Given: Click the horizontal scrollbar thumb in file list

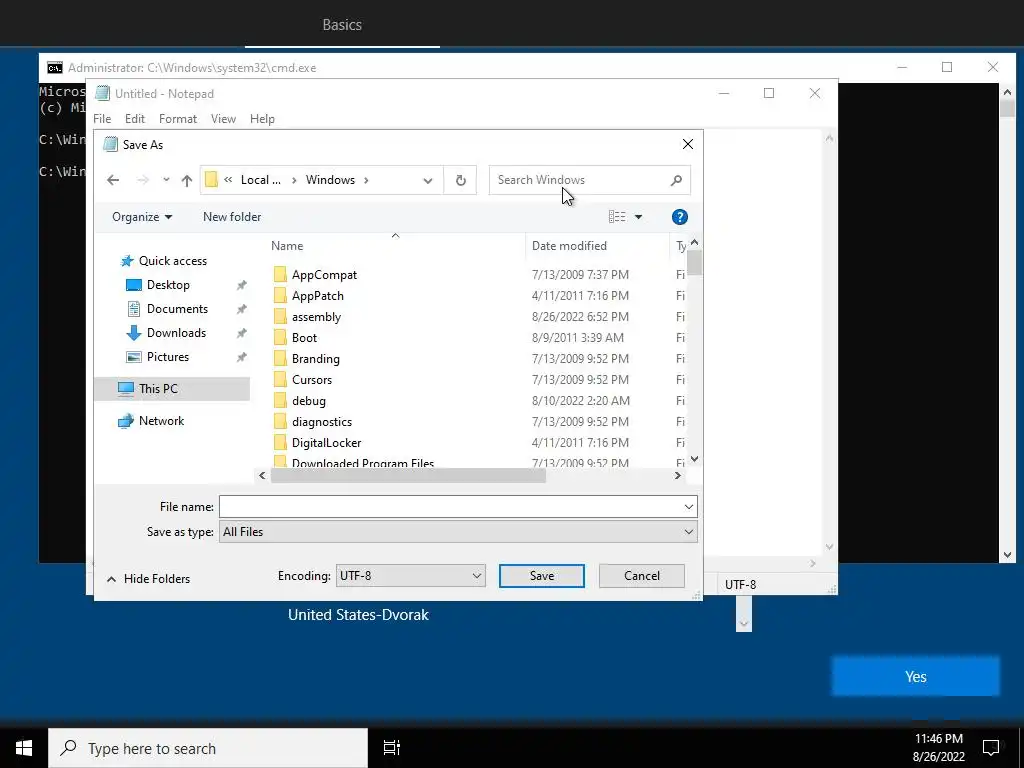Looking at the screenshot, I should click(408, 475).
